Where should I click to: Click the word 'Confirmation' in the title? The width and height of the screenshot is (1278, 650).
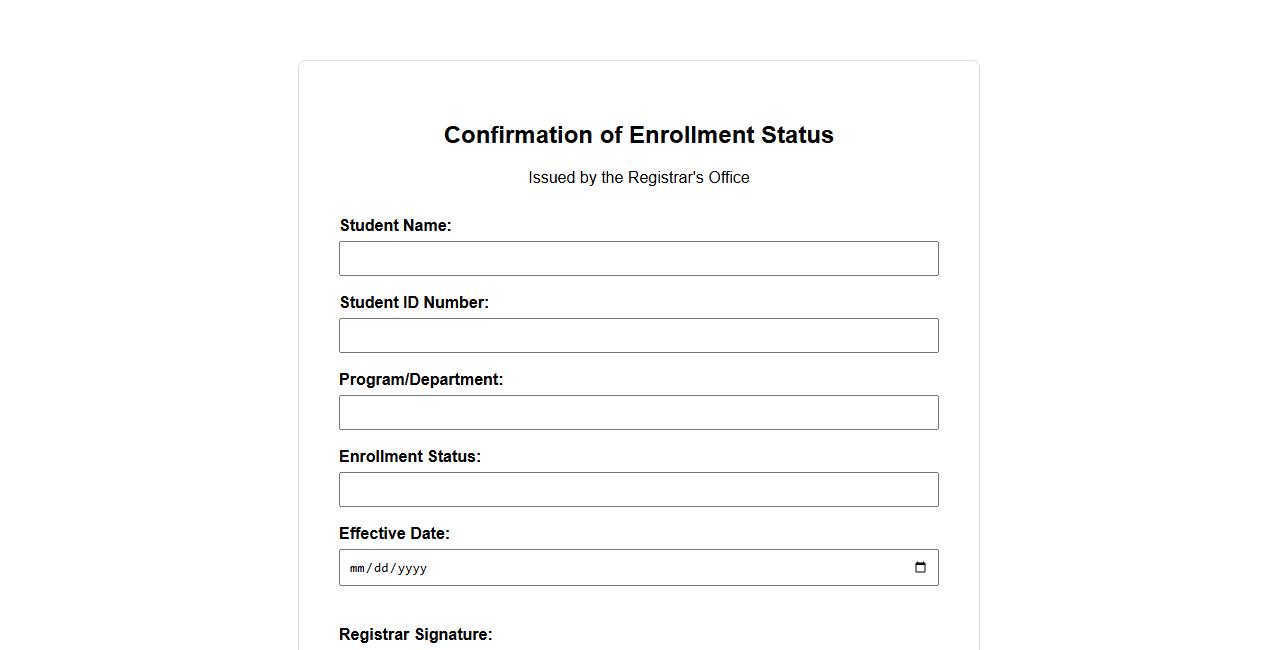click(x=518, y=135)
